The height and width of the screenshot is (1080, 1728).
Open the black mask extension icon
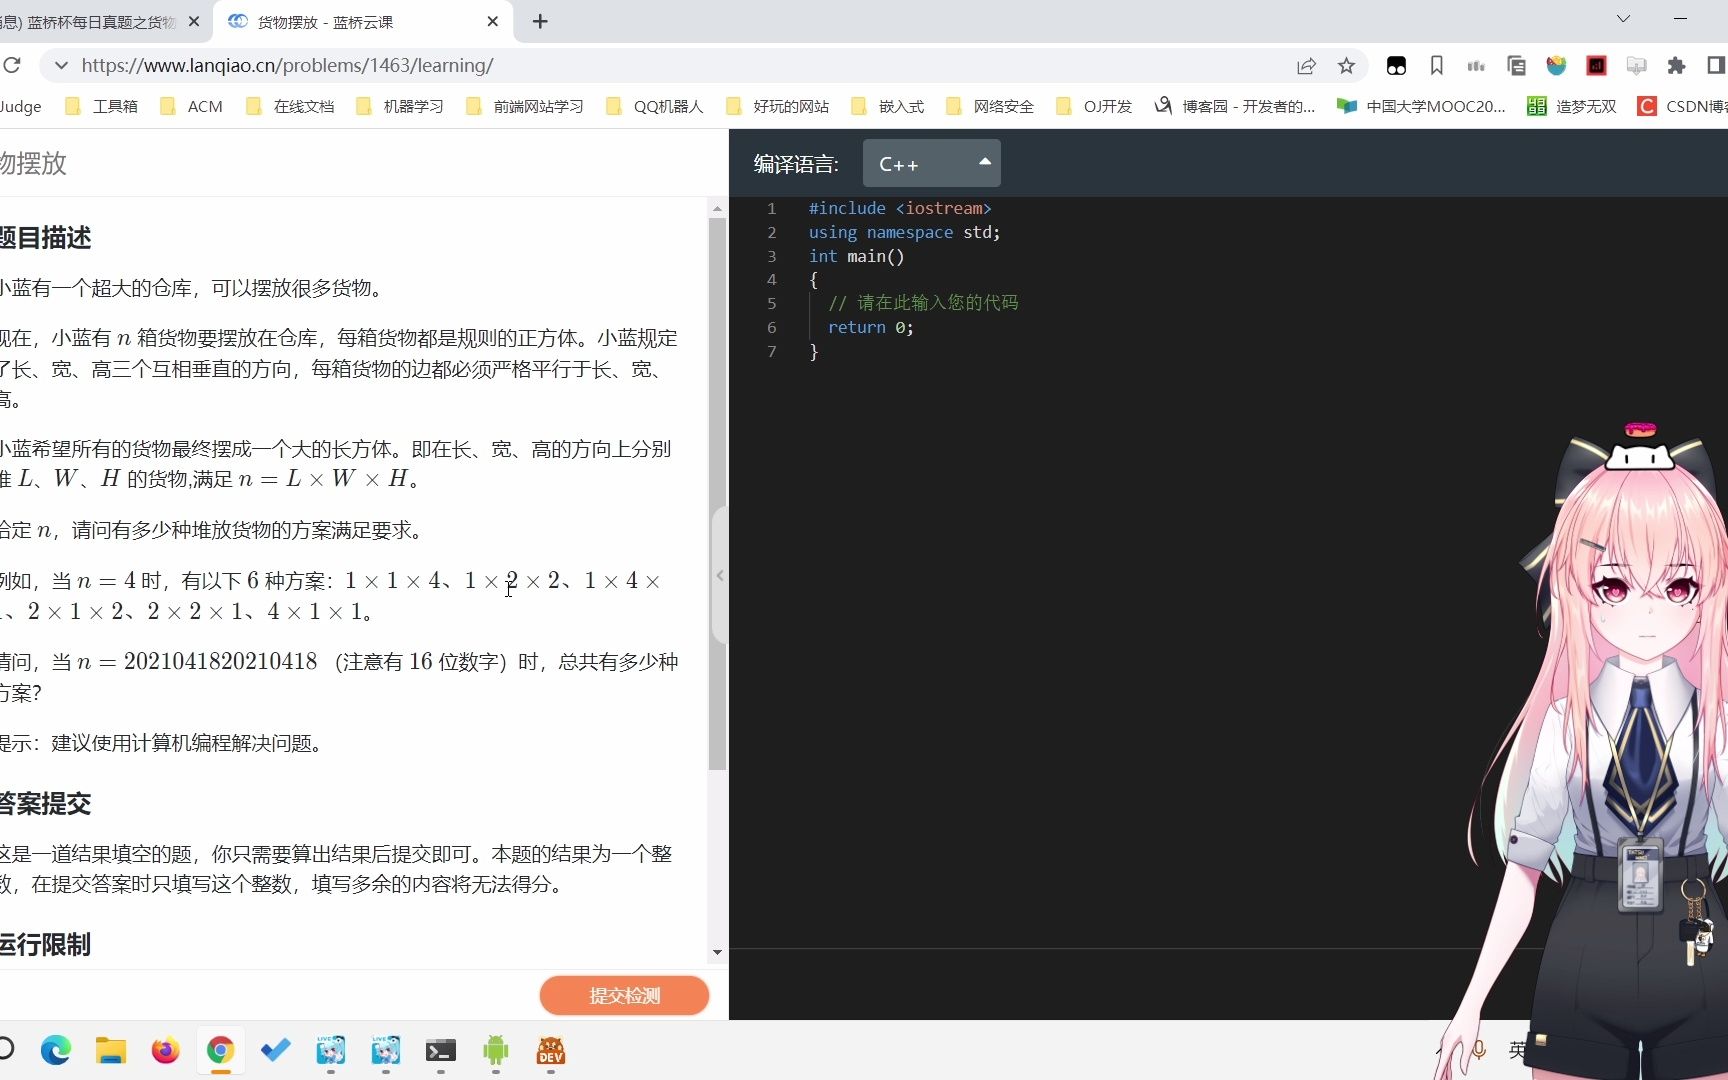1396,65
